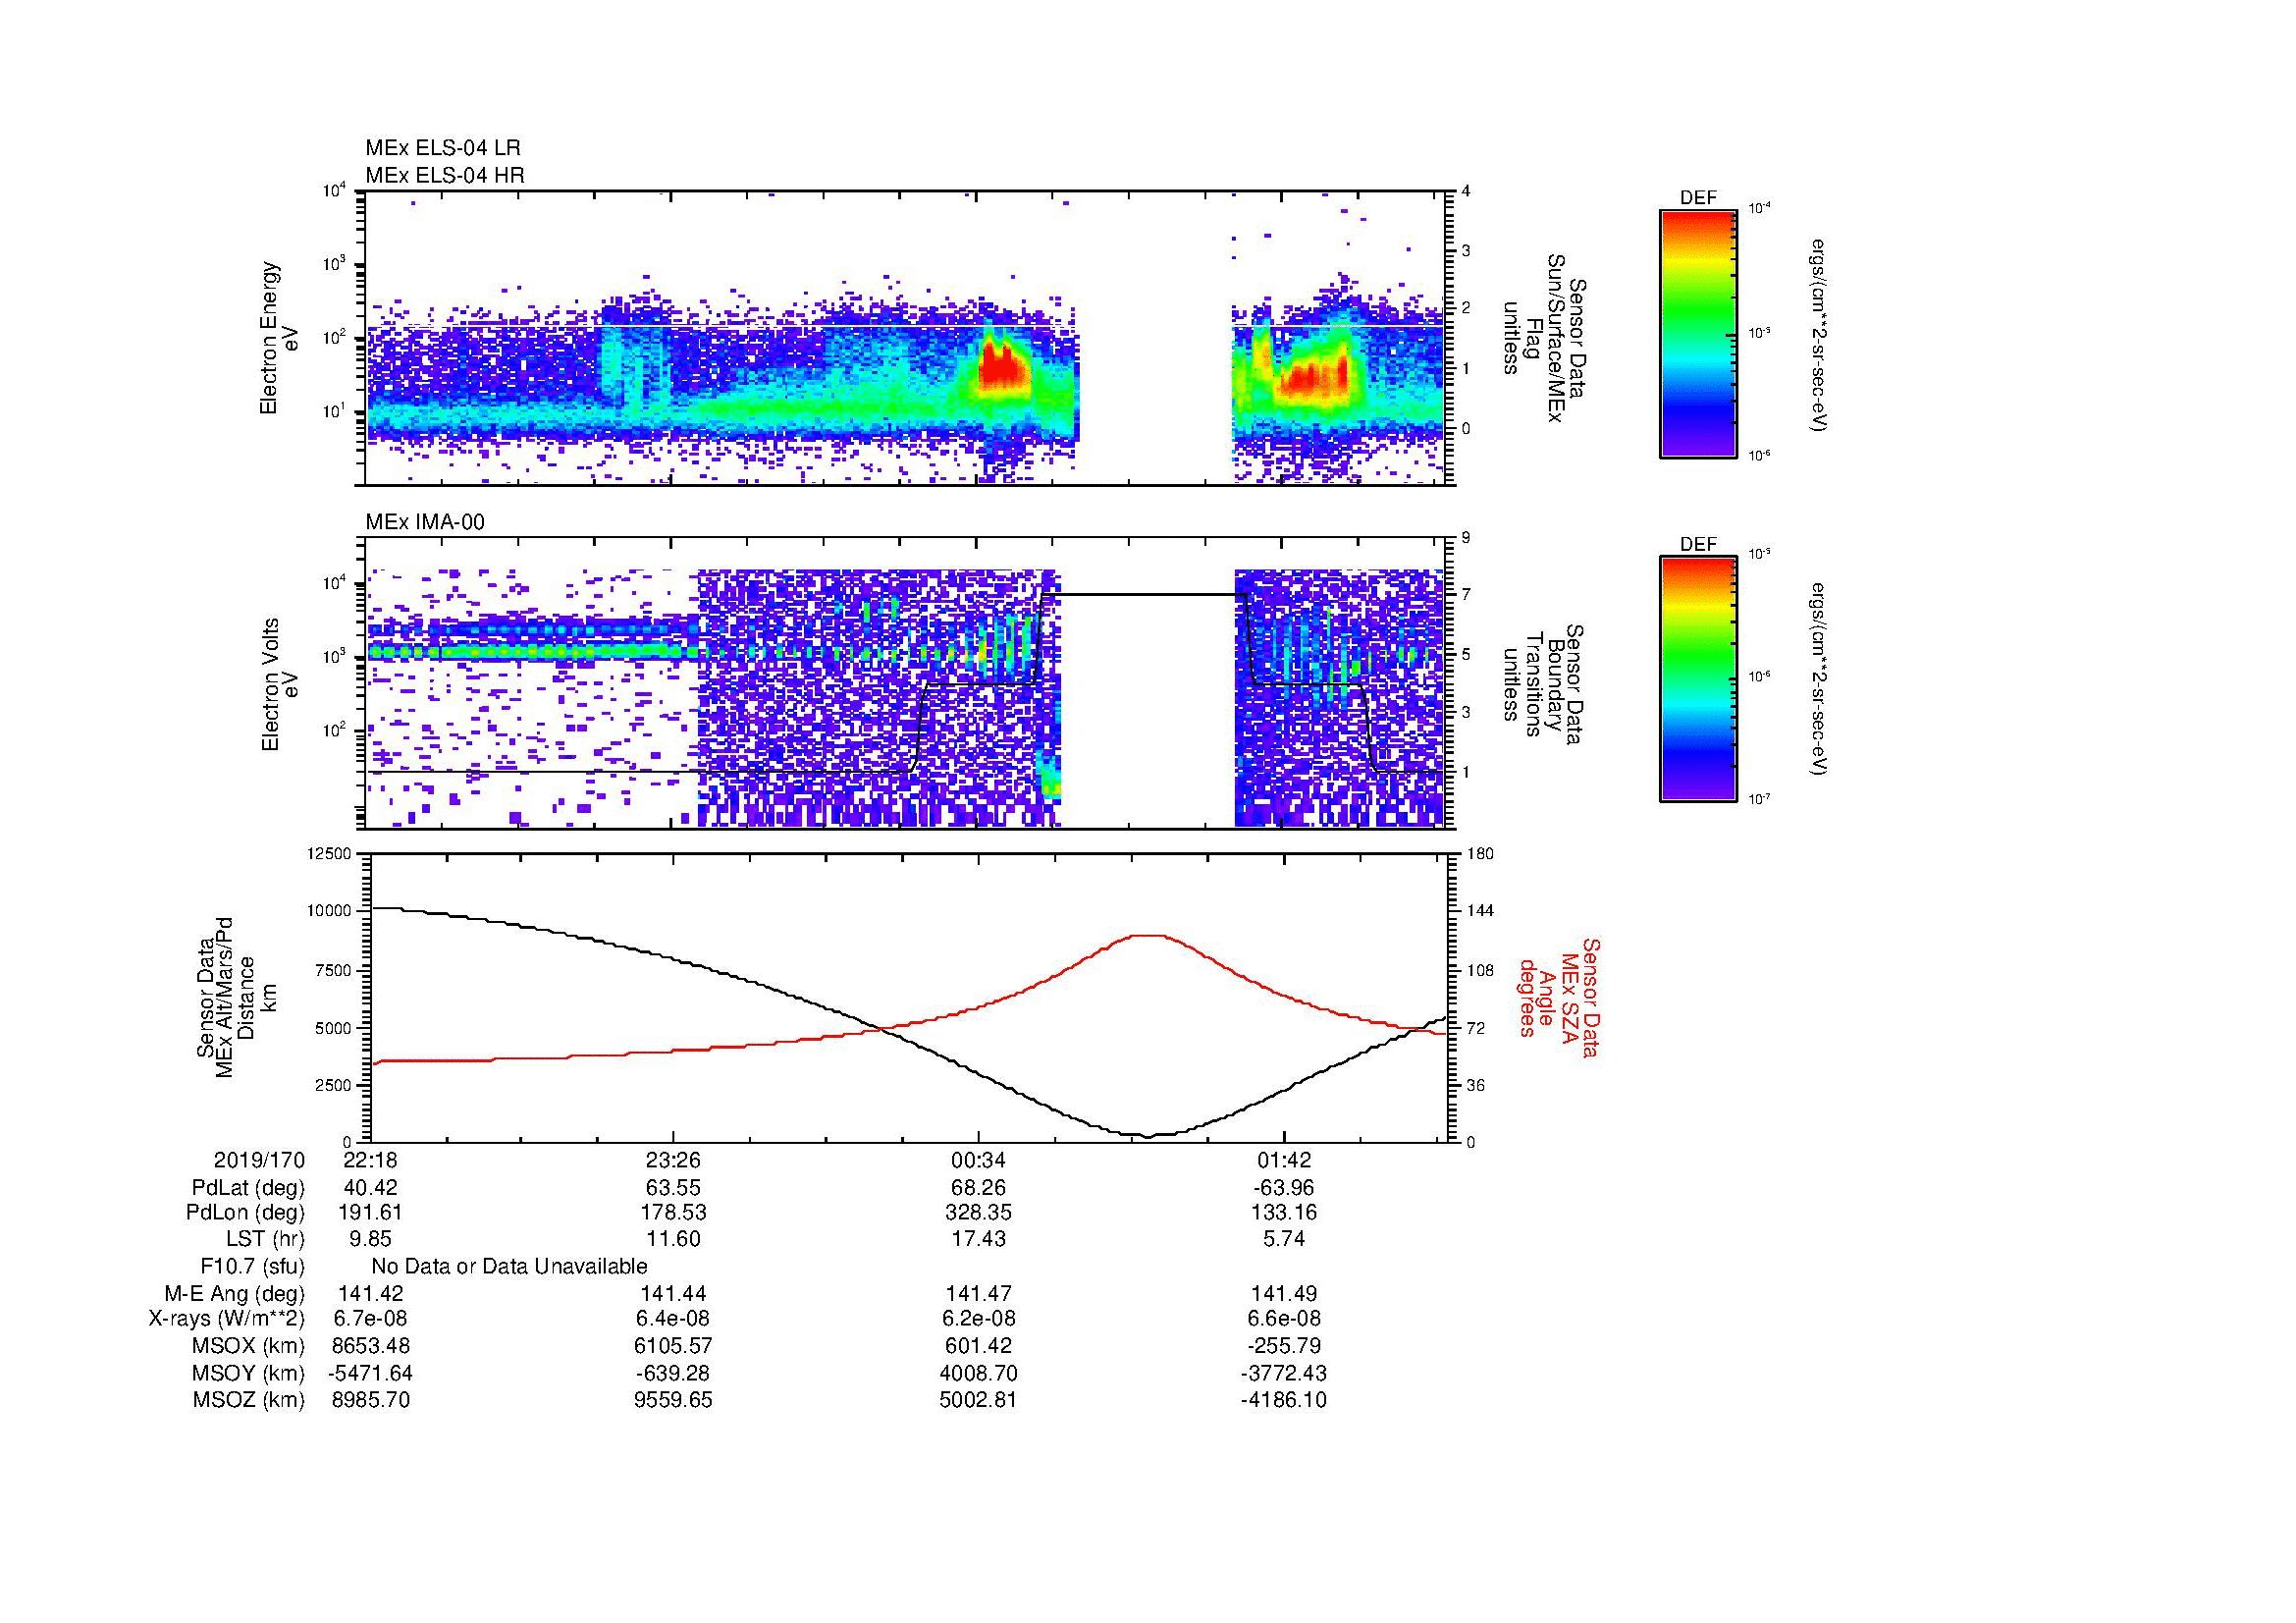Click the altitude curve minimum point
Image resolution: width=2296 pixels, height=1623 pixels.
click(1148, 1136)
